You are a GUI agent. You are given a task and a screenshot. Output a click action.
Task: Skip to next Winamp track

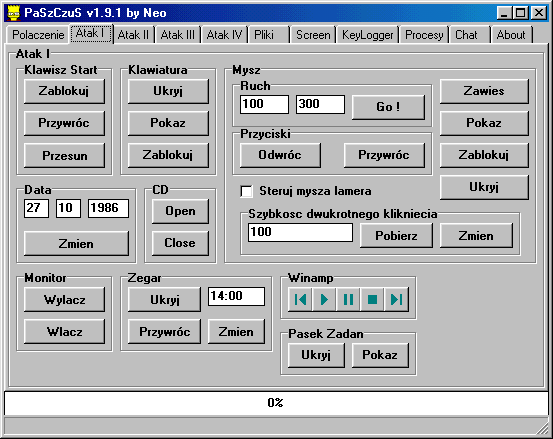point(397,299)
